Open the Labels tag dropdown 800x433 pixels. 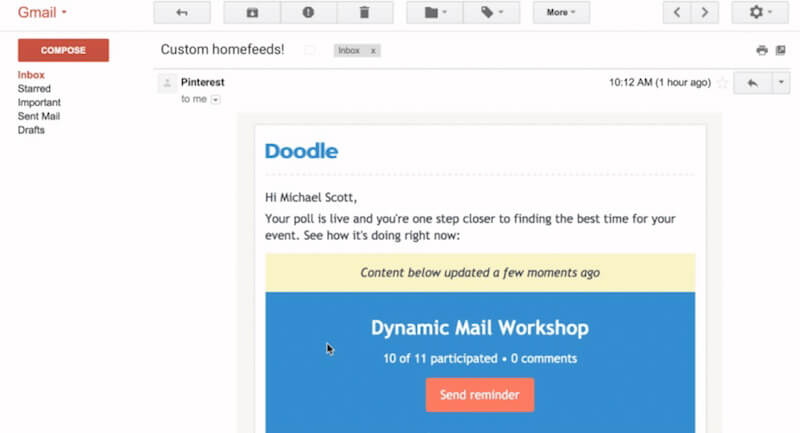[491, 13]
